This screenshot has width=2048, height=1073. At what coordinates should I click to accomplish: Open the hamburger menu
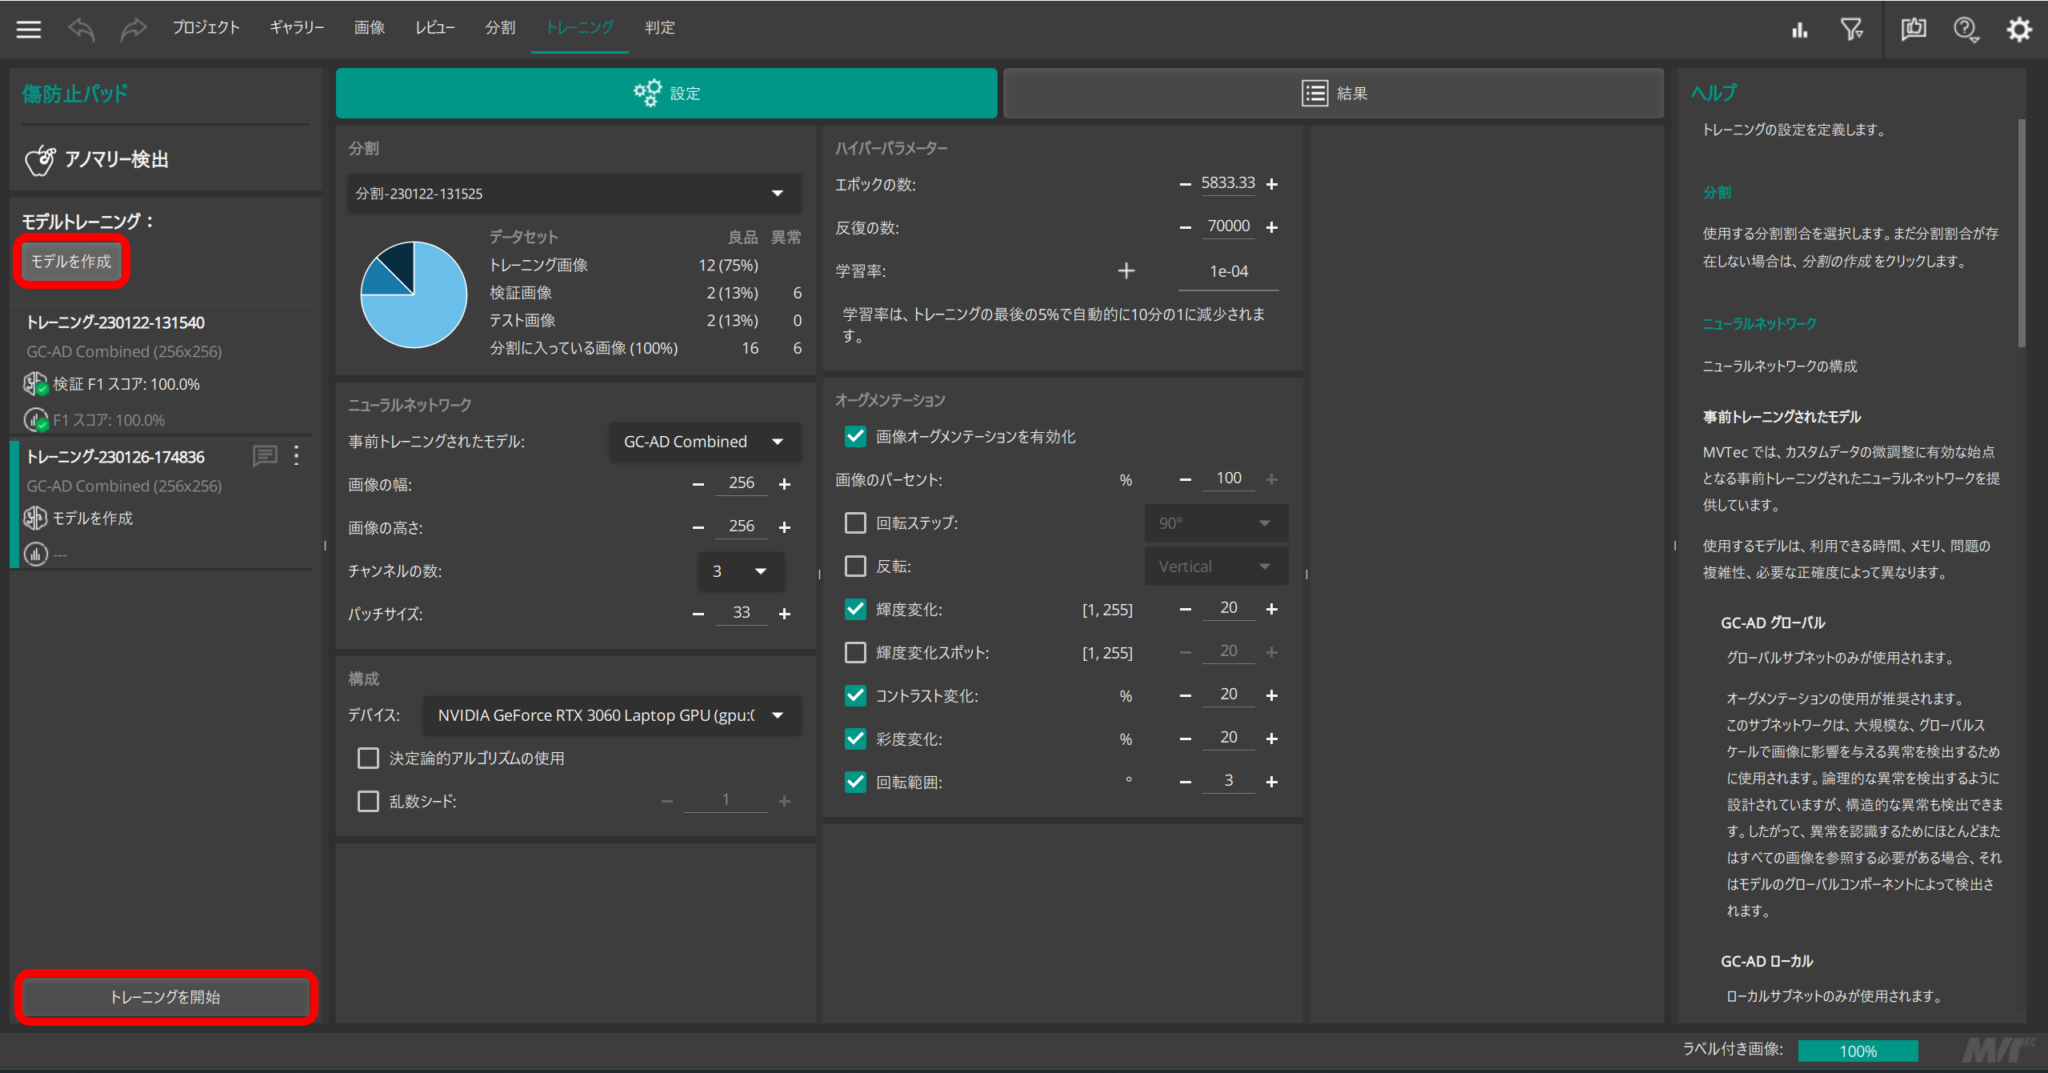pyautogui.click(x=27, y=28)
